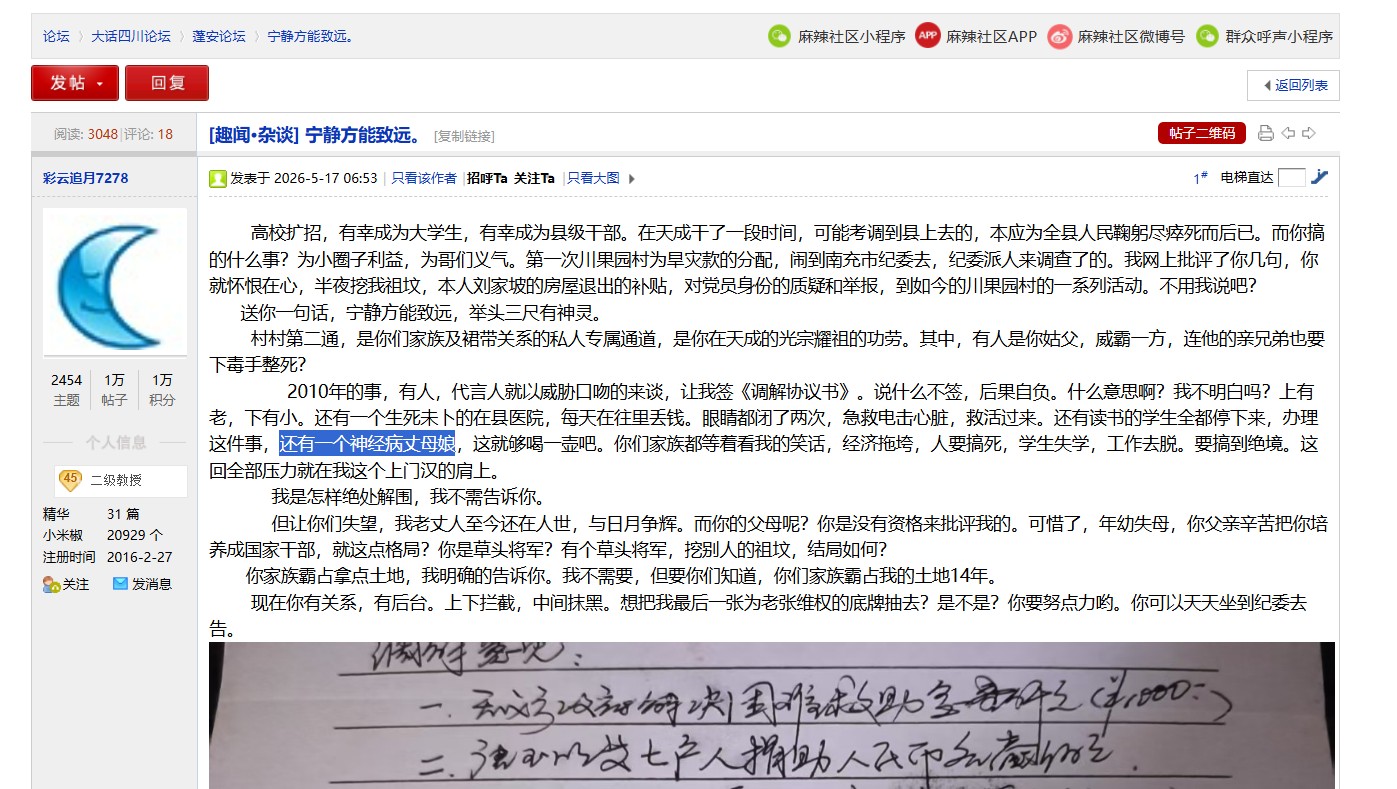
Task: Go to next thread with right arrow
Action: coord(1309,134)
